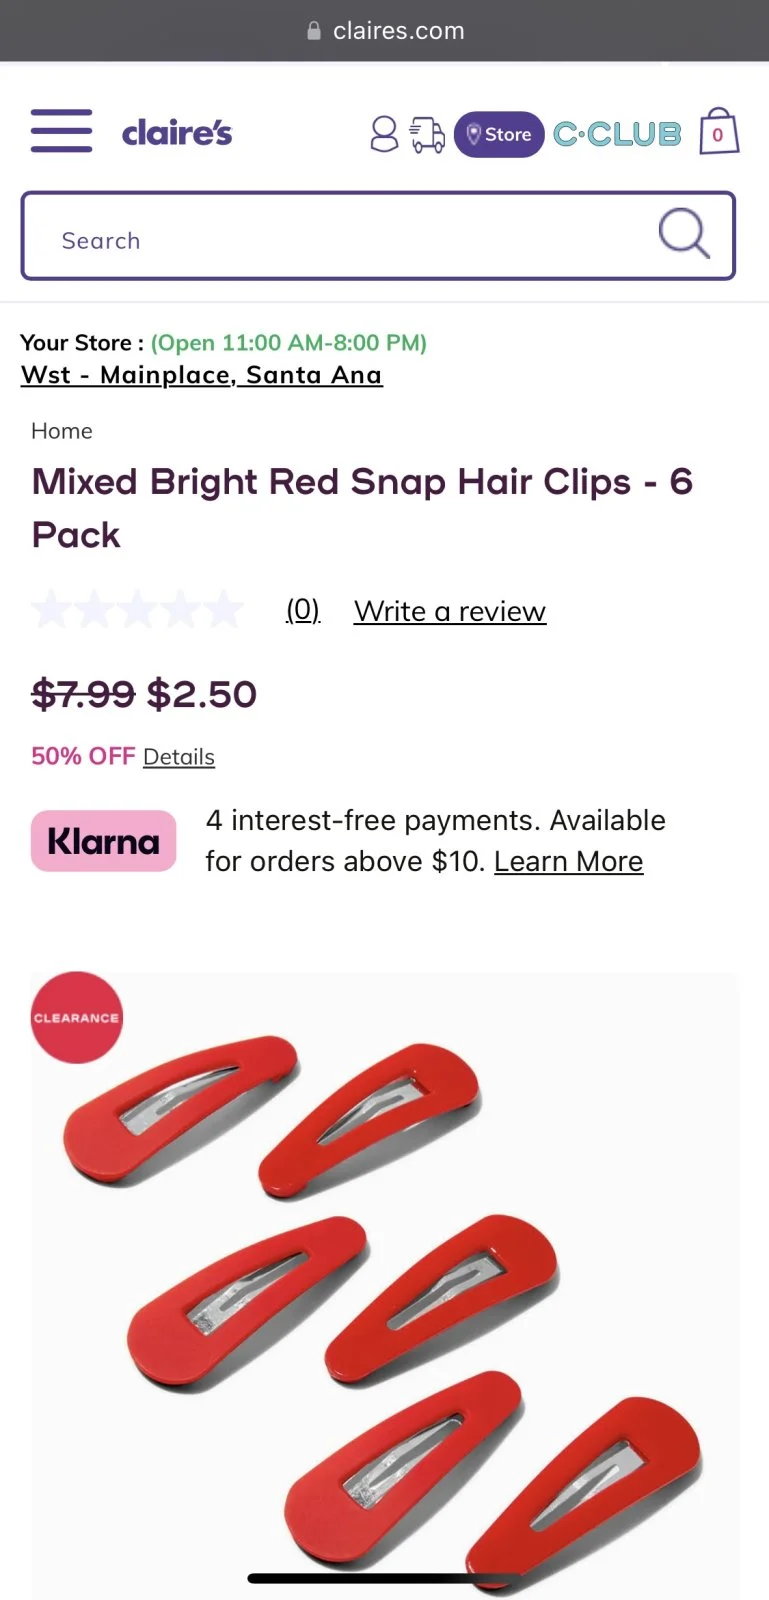
Task: Click Write a review link
Action: pos(450,611)
